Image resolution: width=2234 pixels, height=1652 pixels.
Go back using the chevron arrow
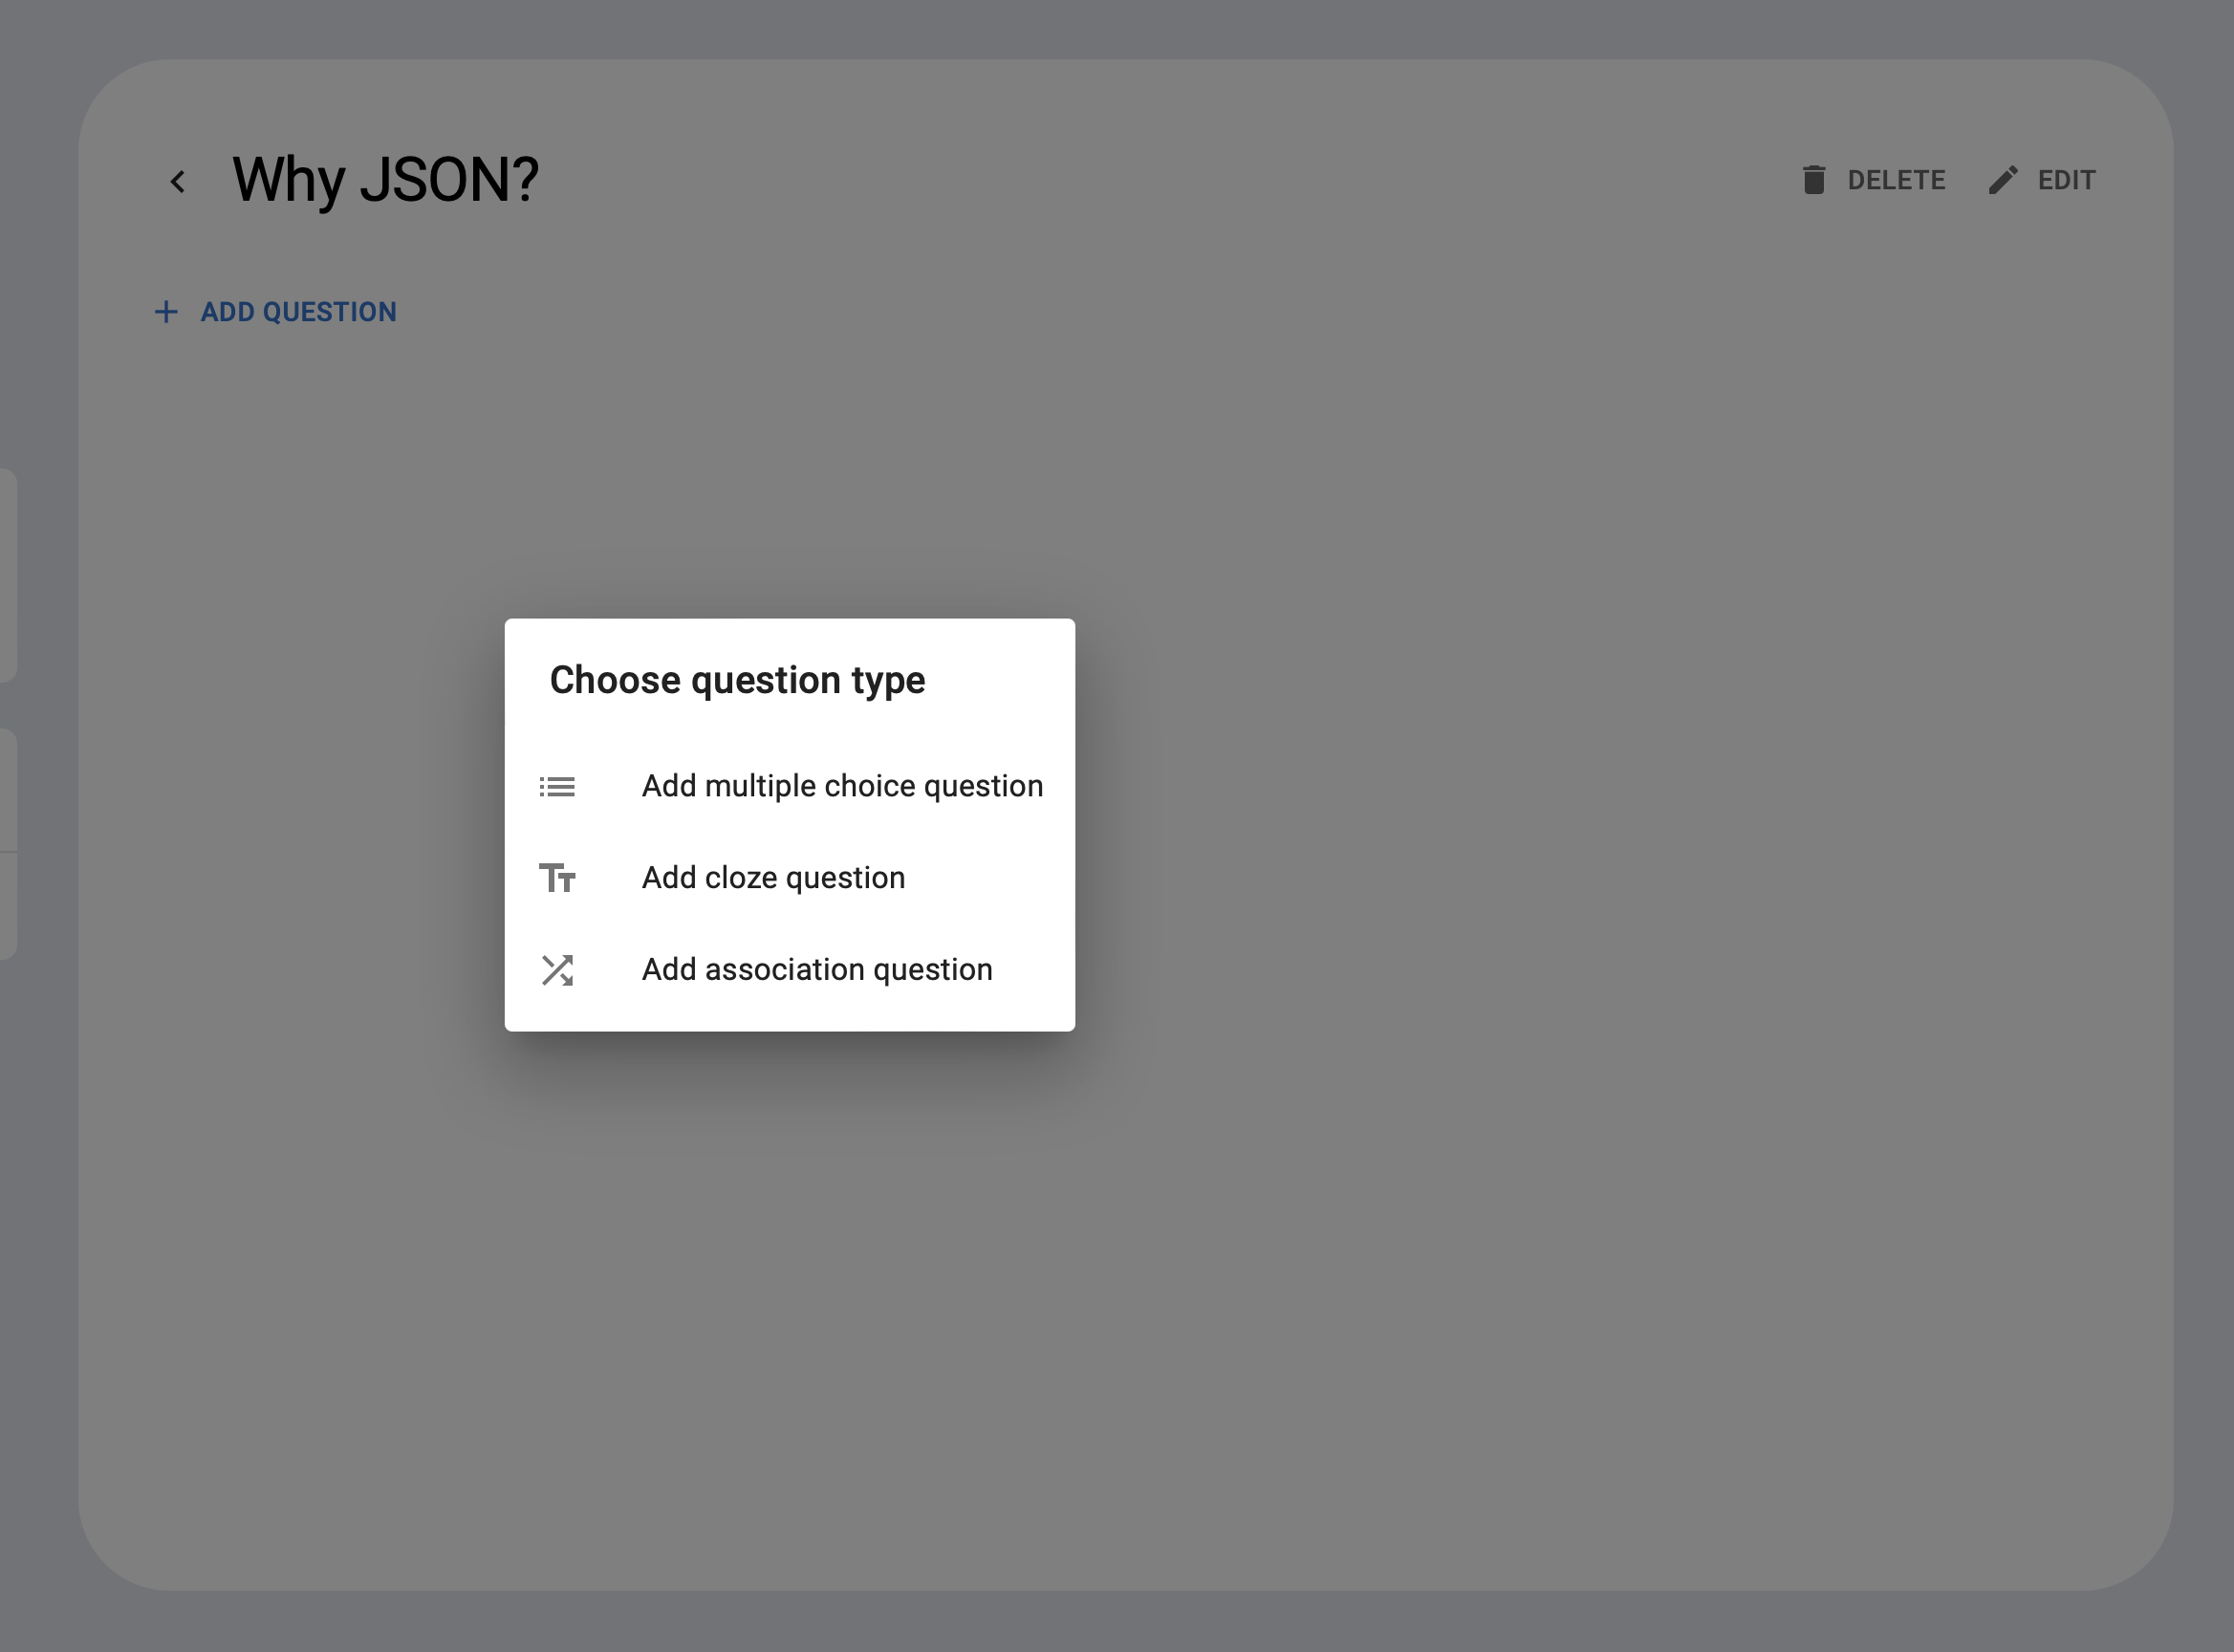(178, 181)
